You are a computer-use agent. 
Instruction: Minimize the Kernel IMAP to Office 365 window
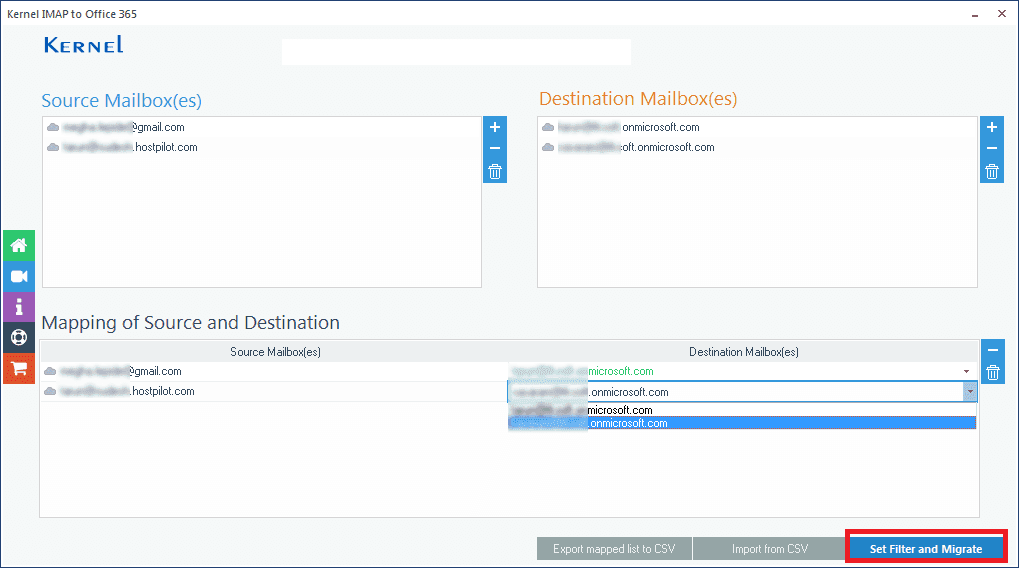(975, 14)
